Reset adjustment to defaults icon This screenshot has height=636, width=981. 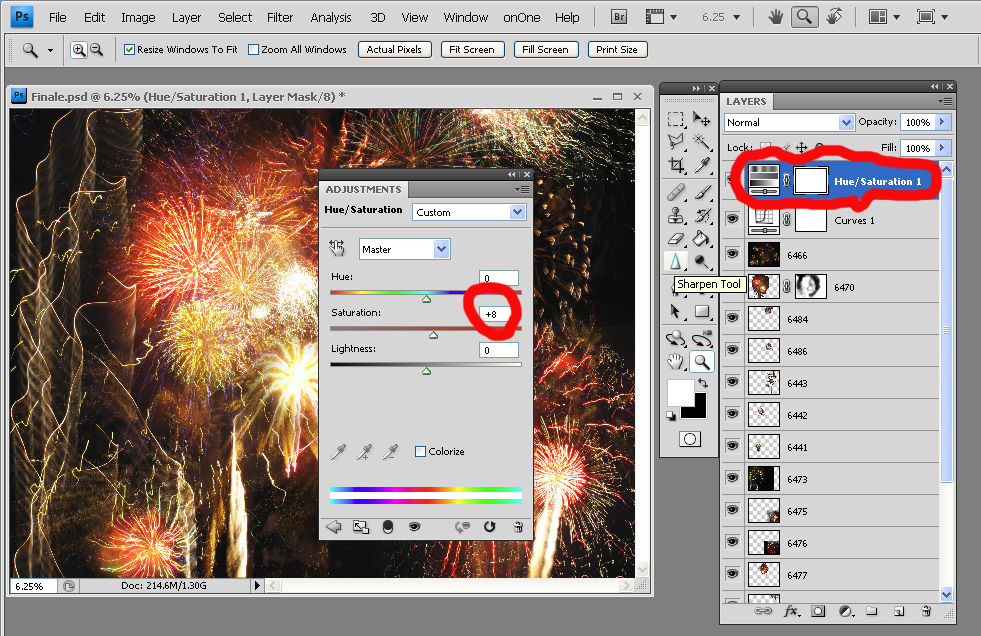pos(490,526)
